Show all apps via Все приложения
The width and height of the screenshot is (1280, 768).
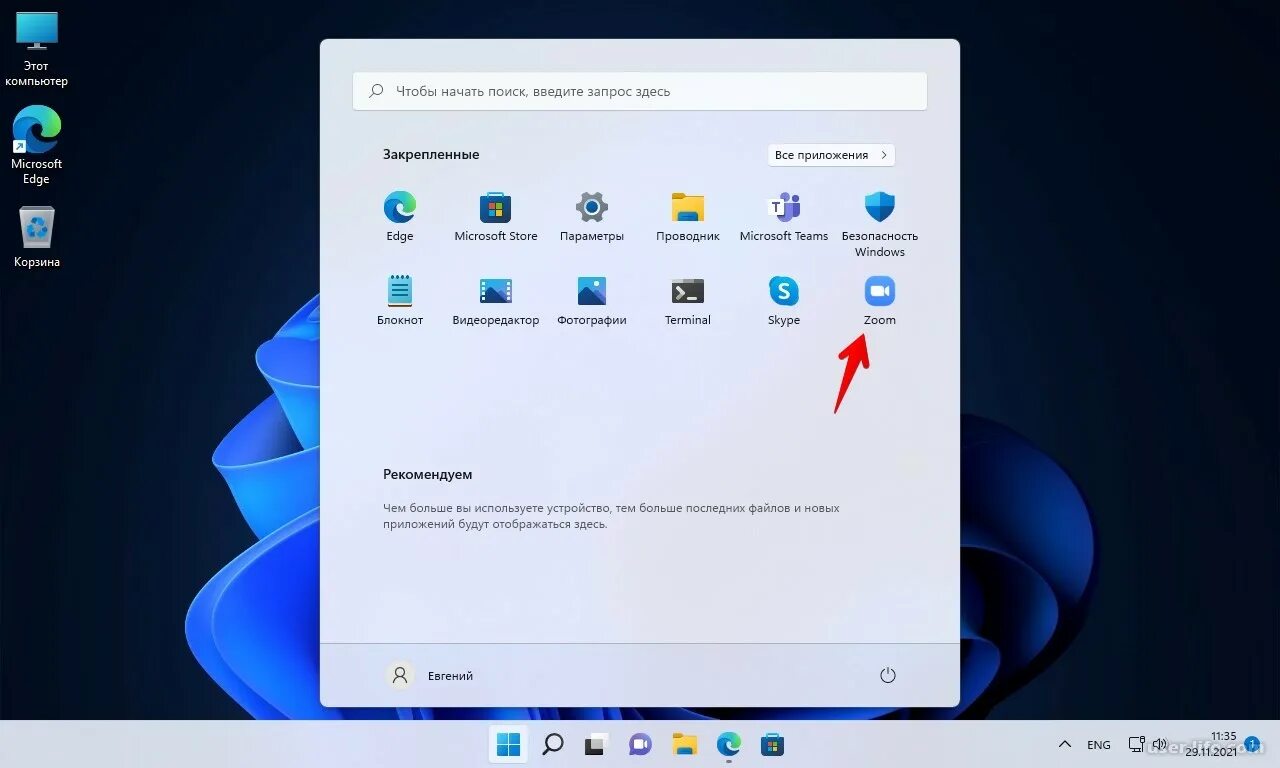click(x=831, y=155)
